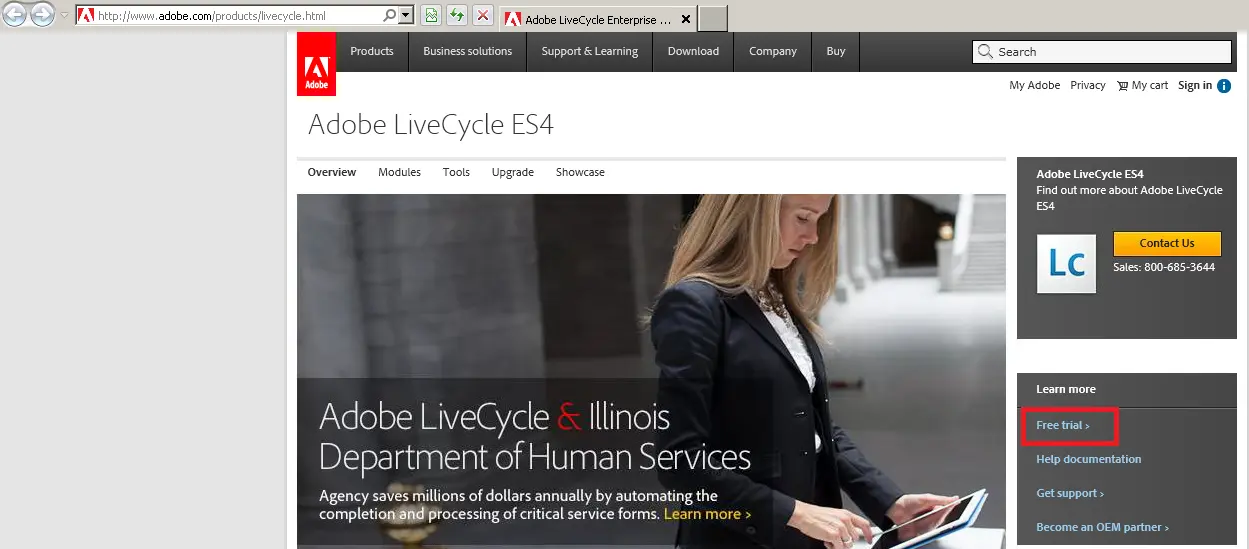Viewport: 1249px width, 549px height.
Task: Click the yellow Contact Us button
Action: tap(1167, 243)
